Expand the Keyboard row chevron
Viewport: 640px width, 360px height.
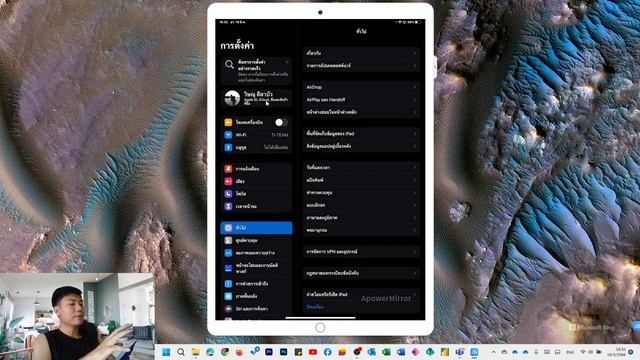click(415, 180)
